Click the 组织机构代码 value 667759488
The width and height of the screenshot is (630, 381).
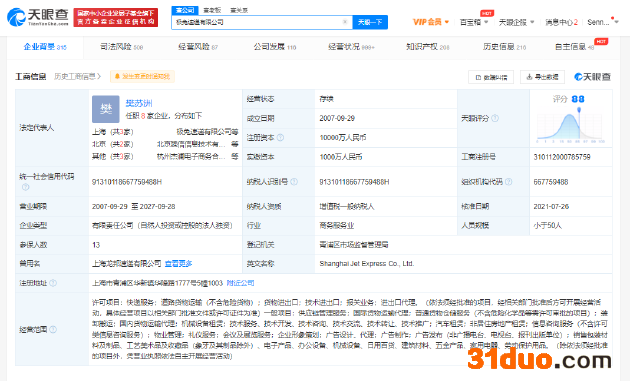click(551, 182)
